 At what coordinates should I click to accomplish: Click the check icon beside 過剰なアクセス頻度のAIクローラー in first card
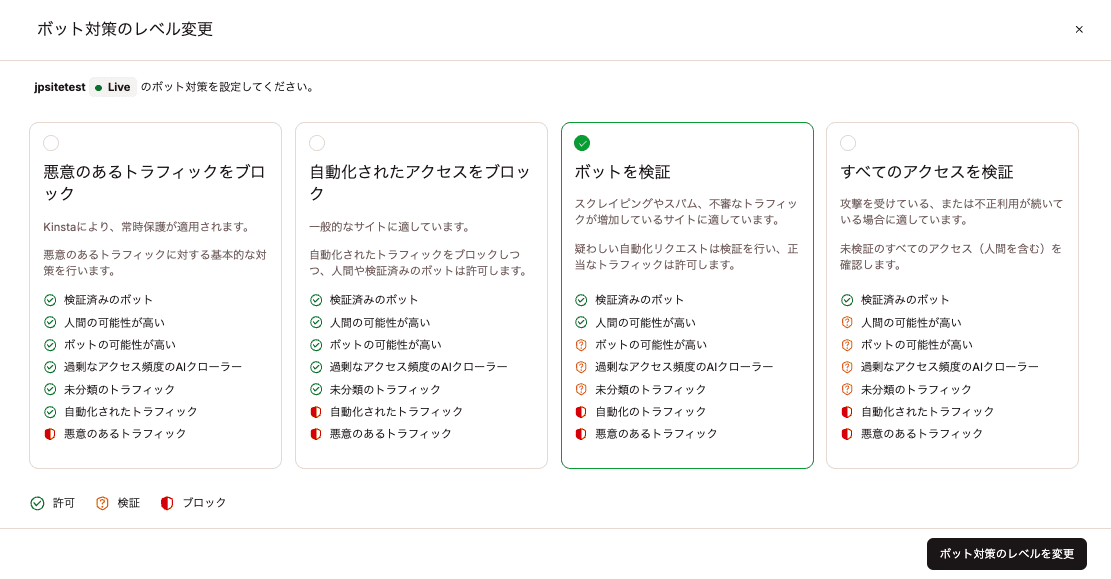[x=49, y=366]
